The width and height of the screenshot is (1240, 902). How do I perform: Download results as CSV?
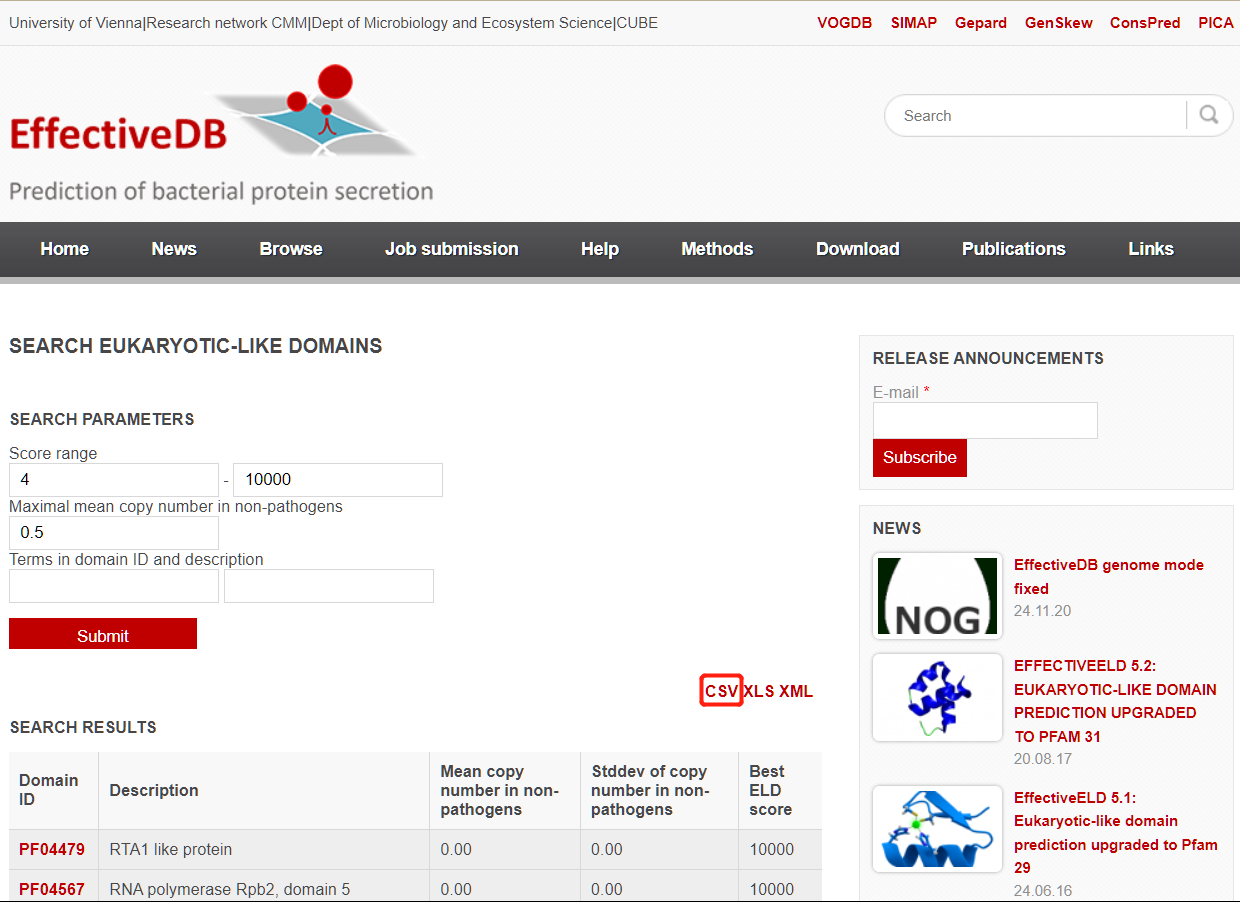click(721, 691)
